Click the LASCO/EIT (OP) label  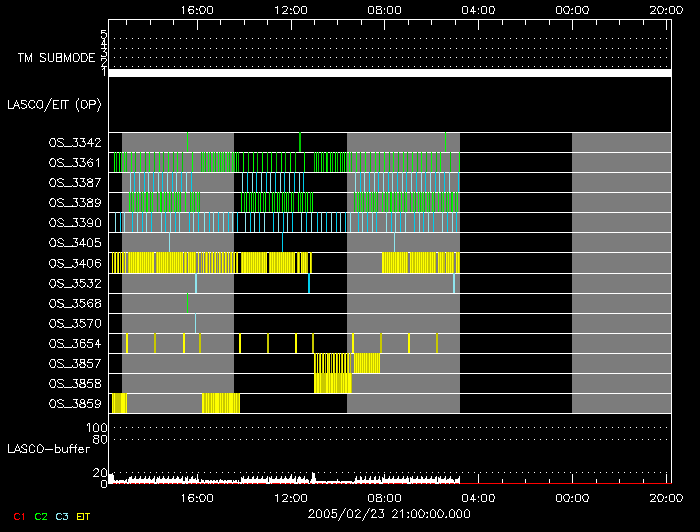click(54, 104)
